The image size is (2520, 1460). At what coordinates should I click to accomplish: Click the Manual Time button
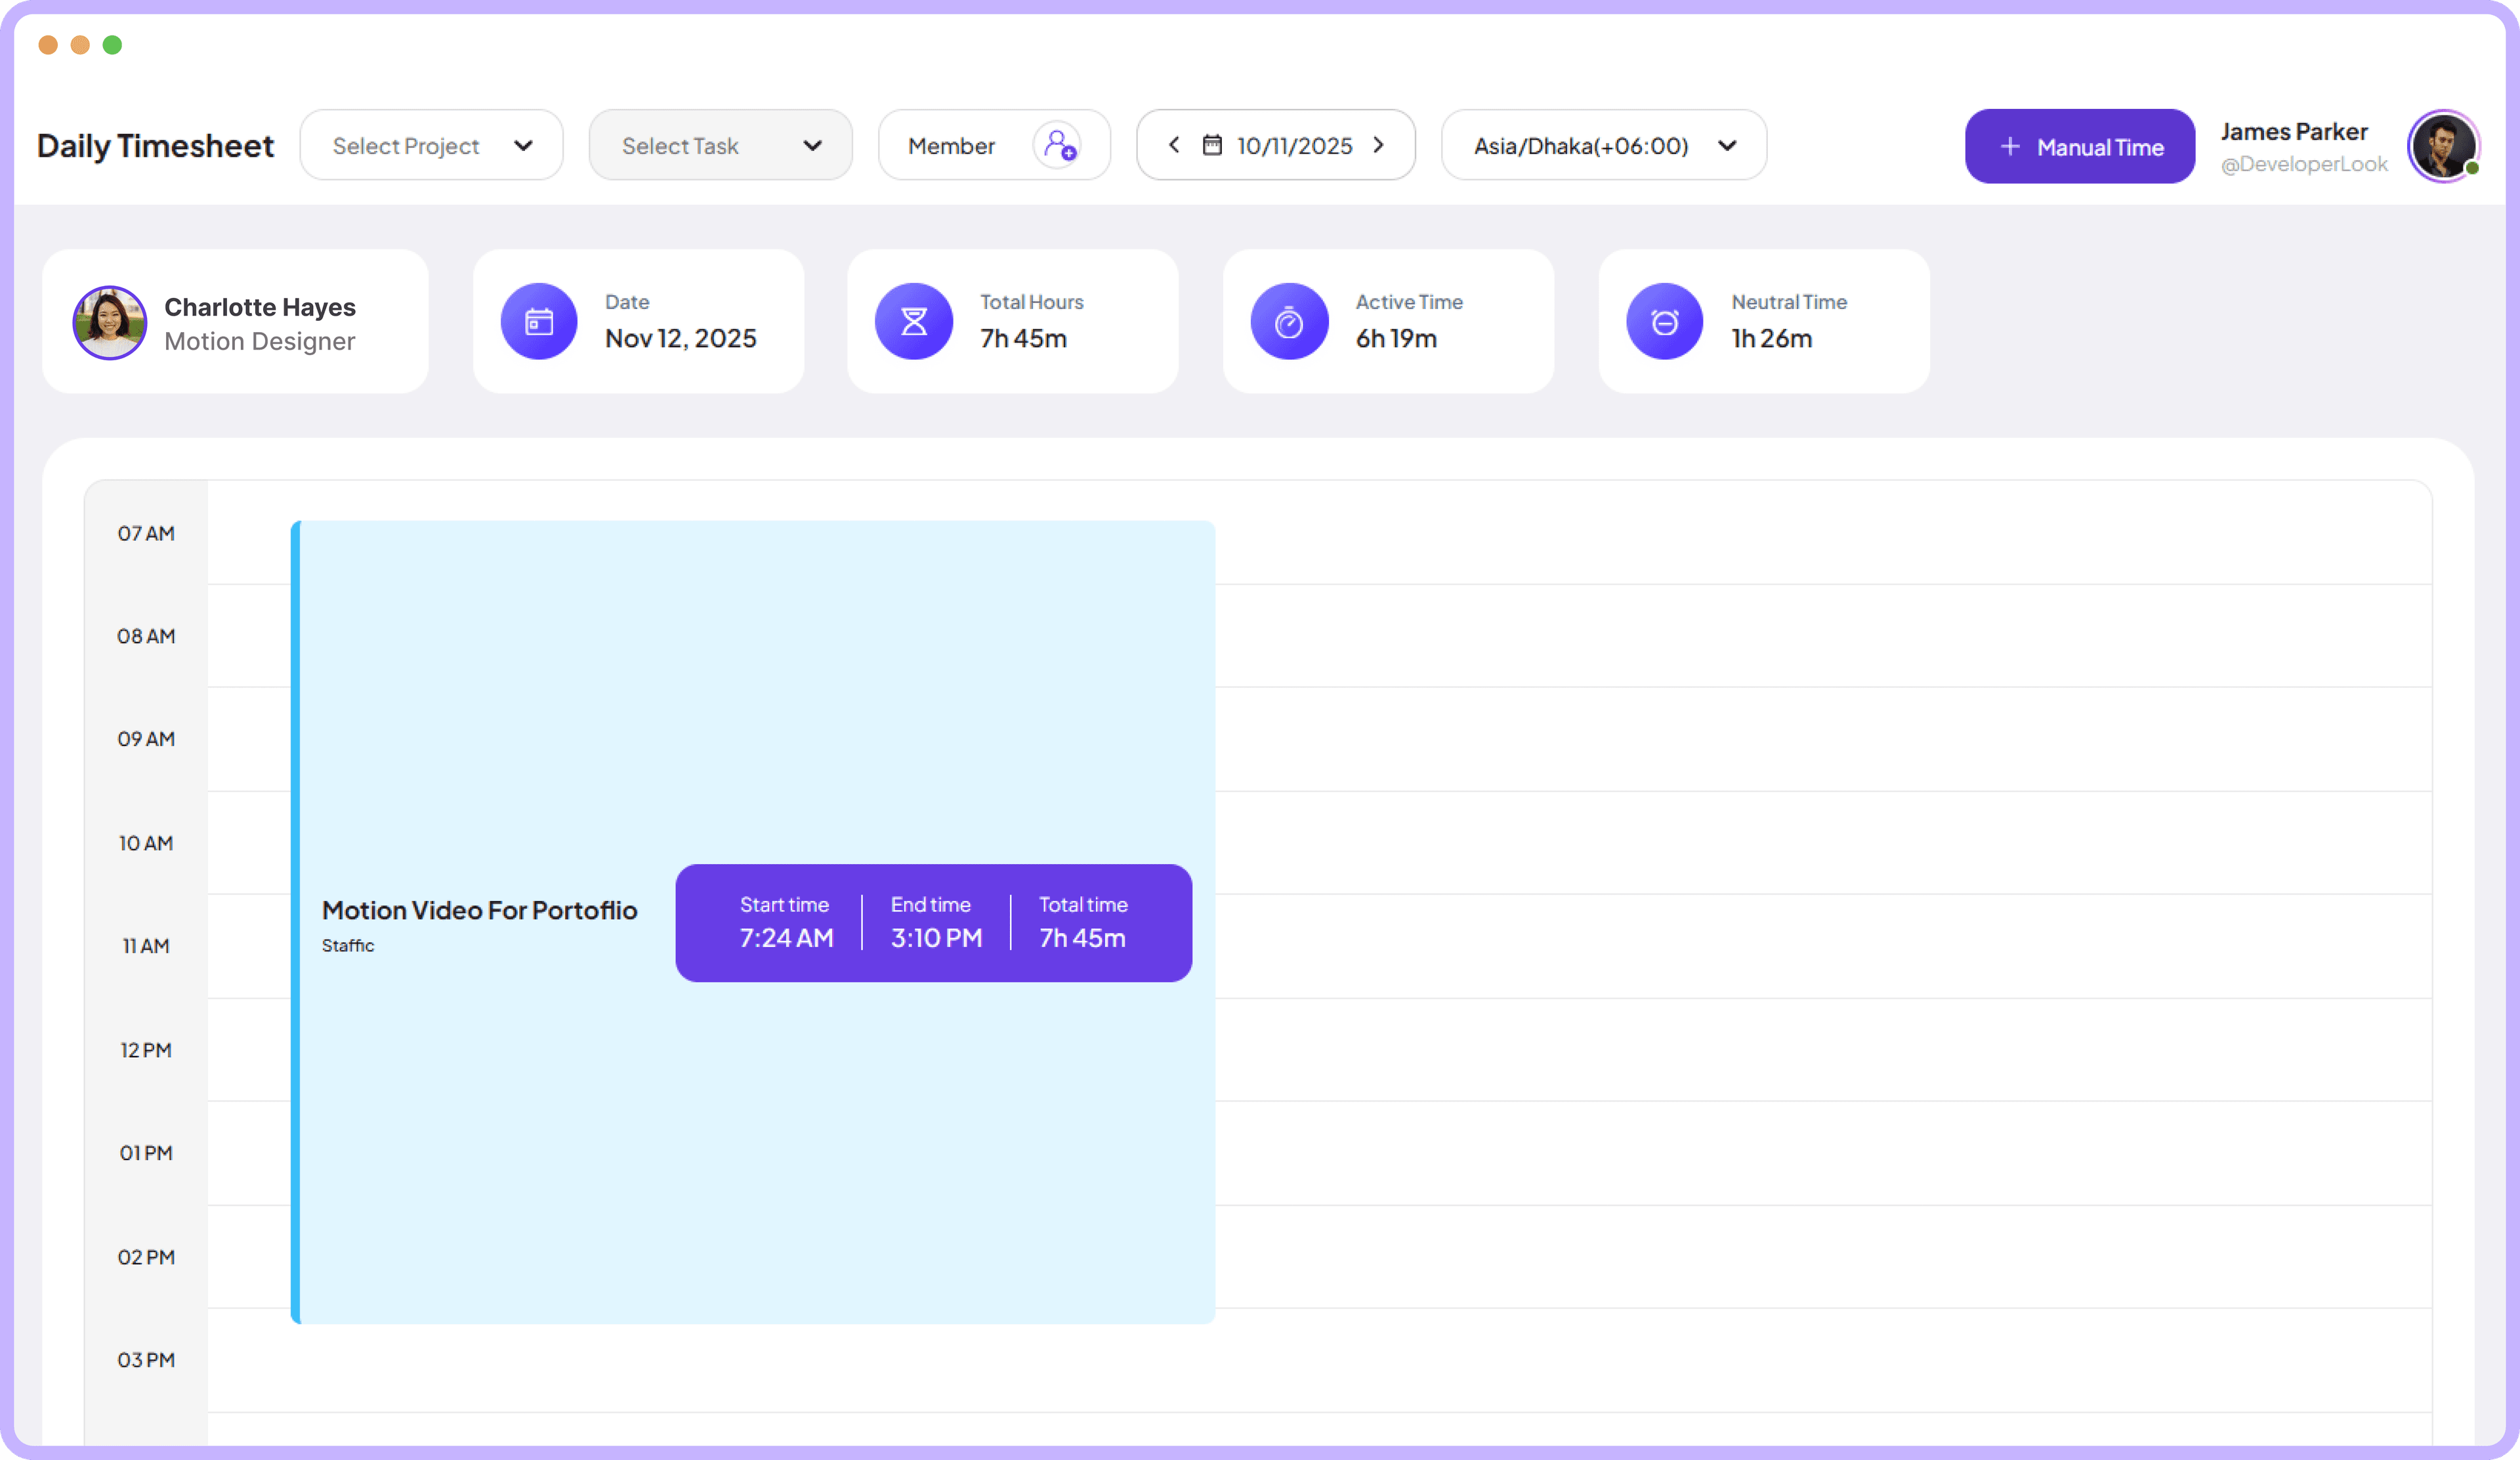coord(2079,146)
